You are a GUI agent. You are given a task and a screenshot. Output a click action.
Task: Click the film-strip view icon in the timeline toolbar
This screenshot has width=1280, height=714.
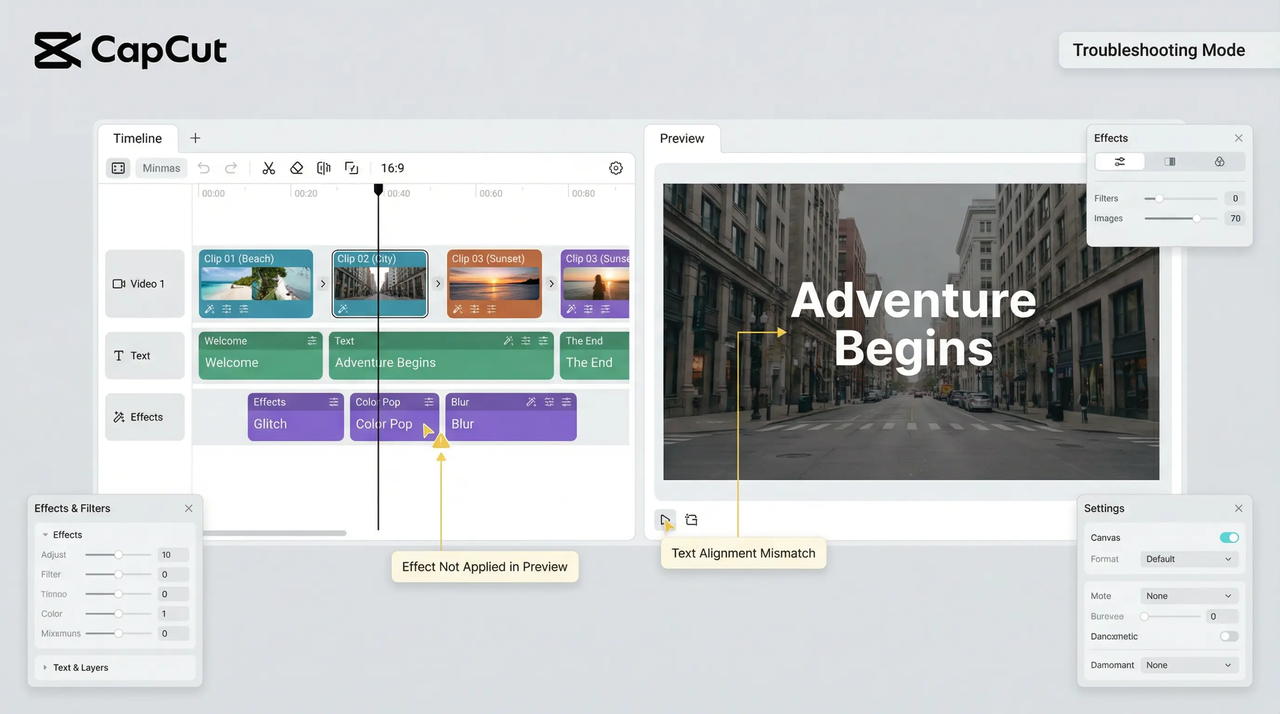pos(118,168)
